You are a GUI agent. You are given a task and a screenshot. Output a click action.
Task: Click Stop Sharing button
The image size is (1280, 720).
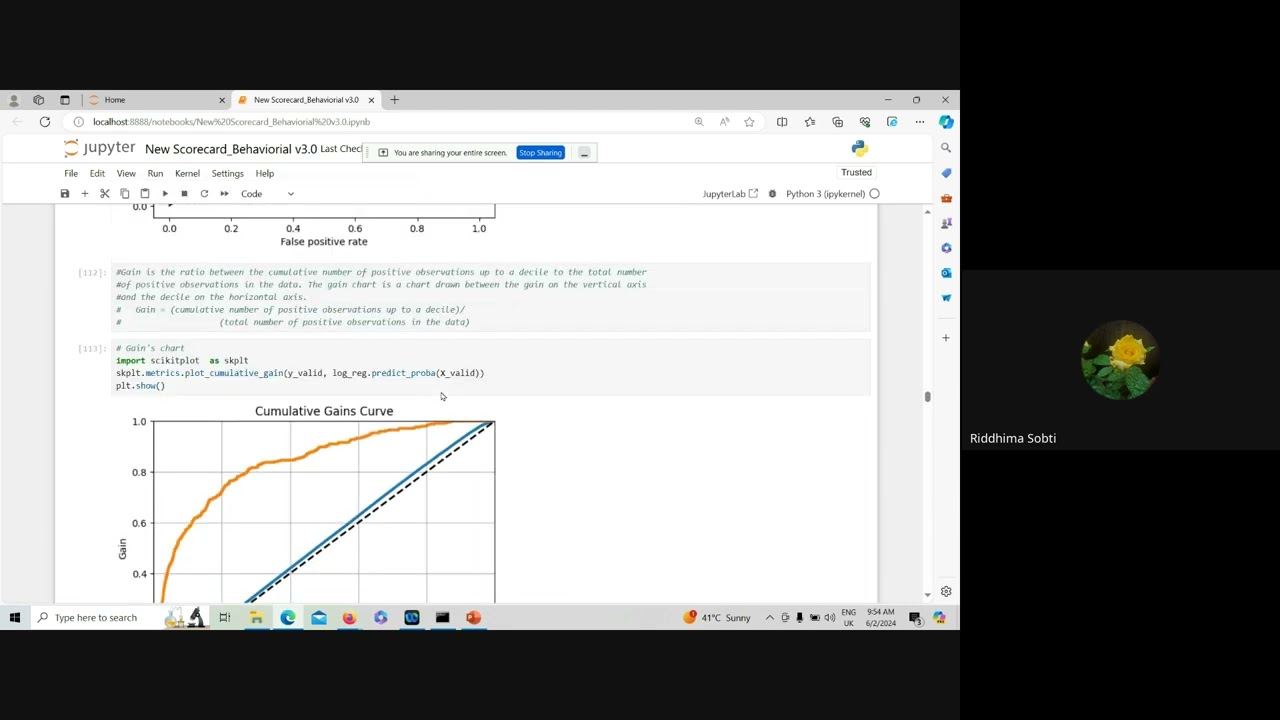pyautogui.click(x=540, y=153)
